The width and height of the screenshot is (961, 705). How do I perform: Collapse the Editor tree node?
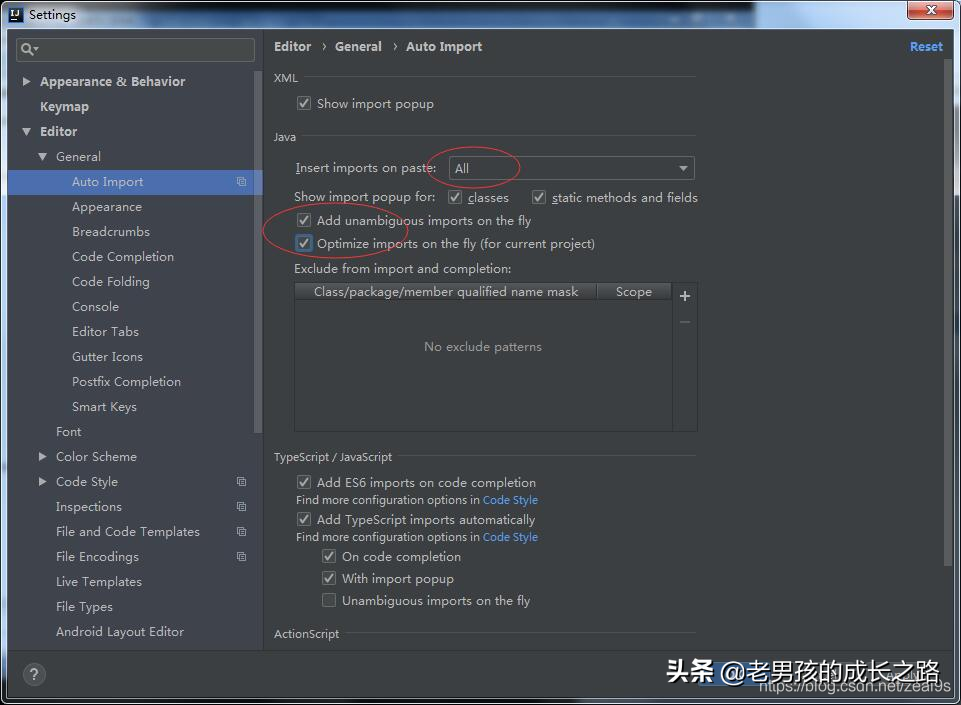[26, 131]
